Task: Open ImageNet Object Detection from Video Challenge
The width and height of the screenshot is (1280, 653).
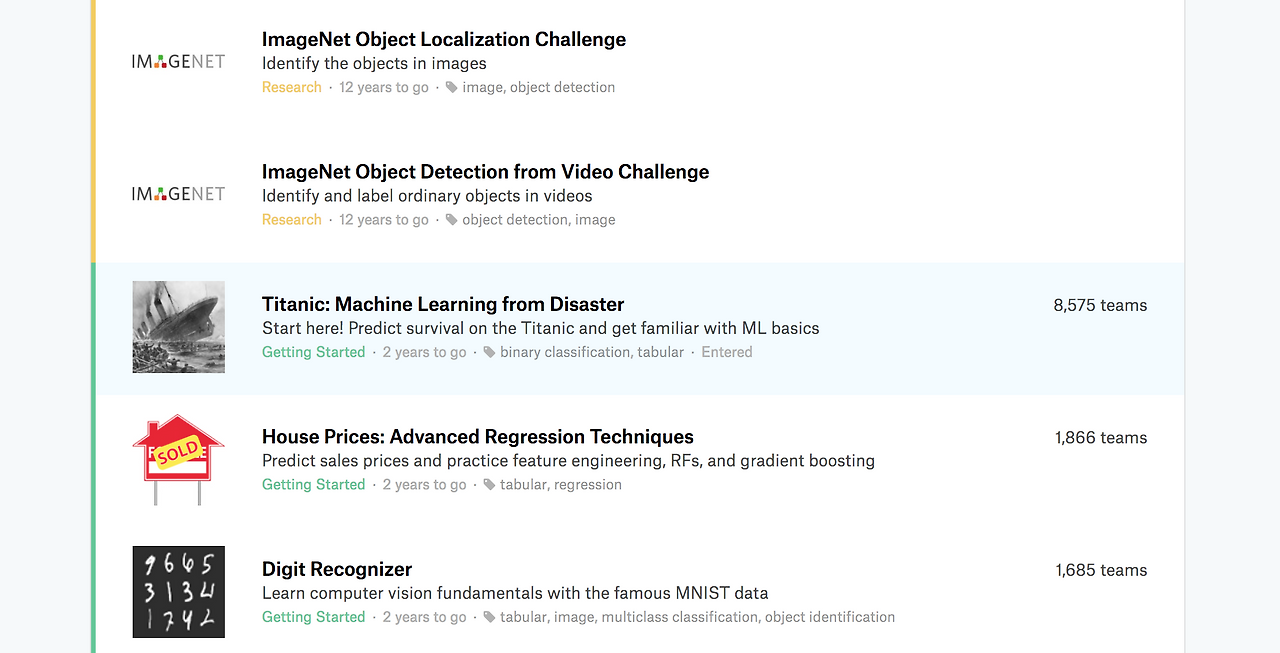Action: [485, 172]
